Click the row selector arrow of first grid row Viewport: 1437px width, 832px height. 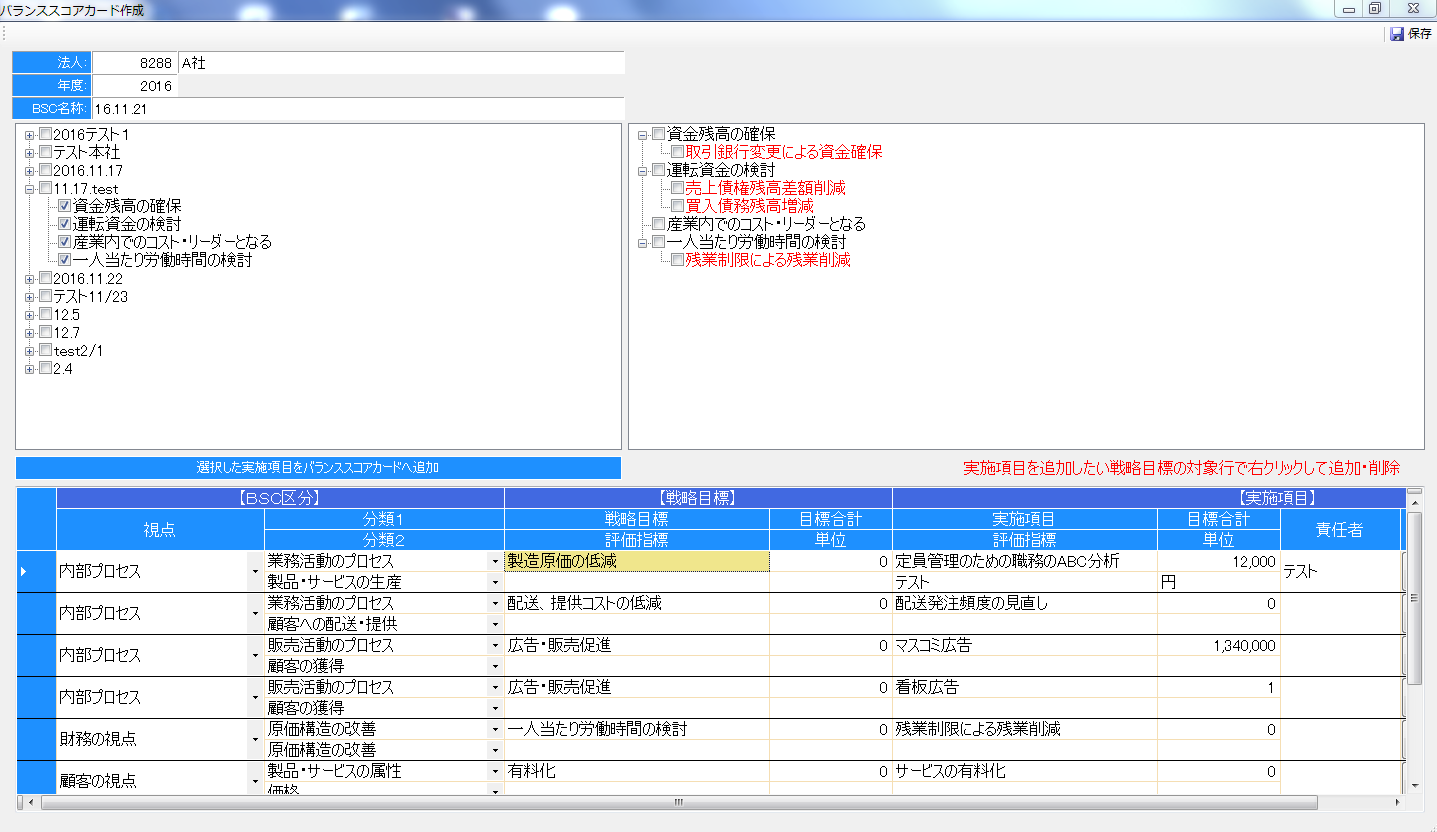pos(25,571)
